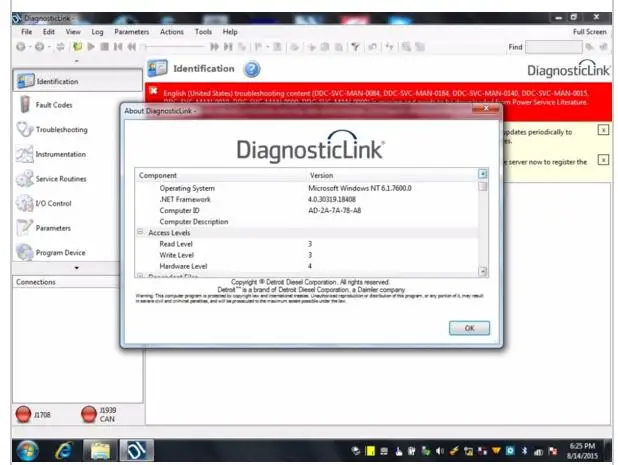Launch Internet Explorer from taskbar
618x465 pixels.
pos(64,450)
